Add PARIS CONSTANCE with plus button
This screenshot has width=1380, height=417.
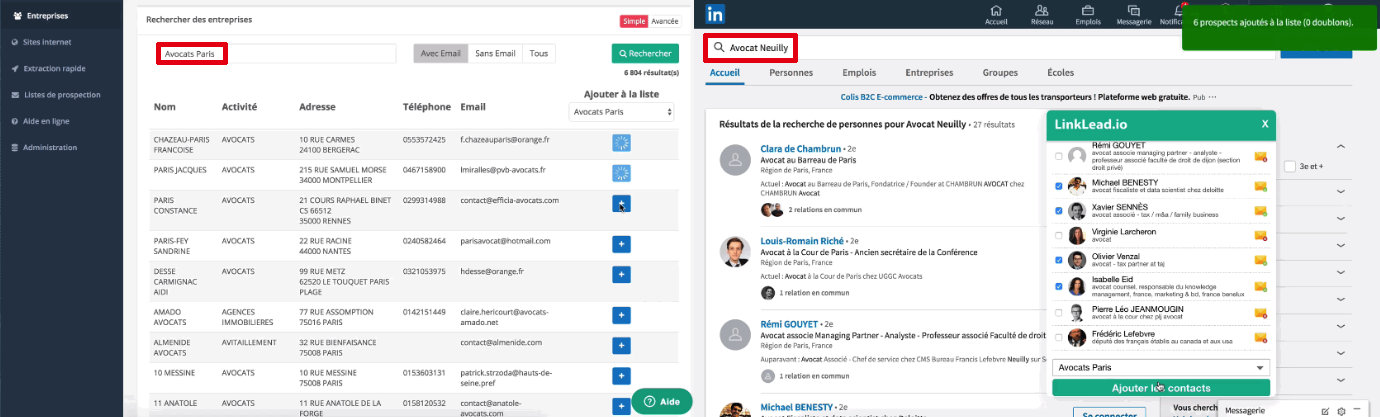click(621, 203)
